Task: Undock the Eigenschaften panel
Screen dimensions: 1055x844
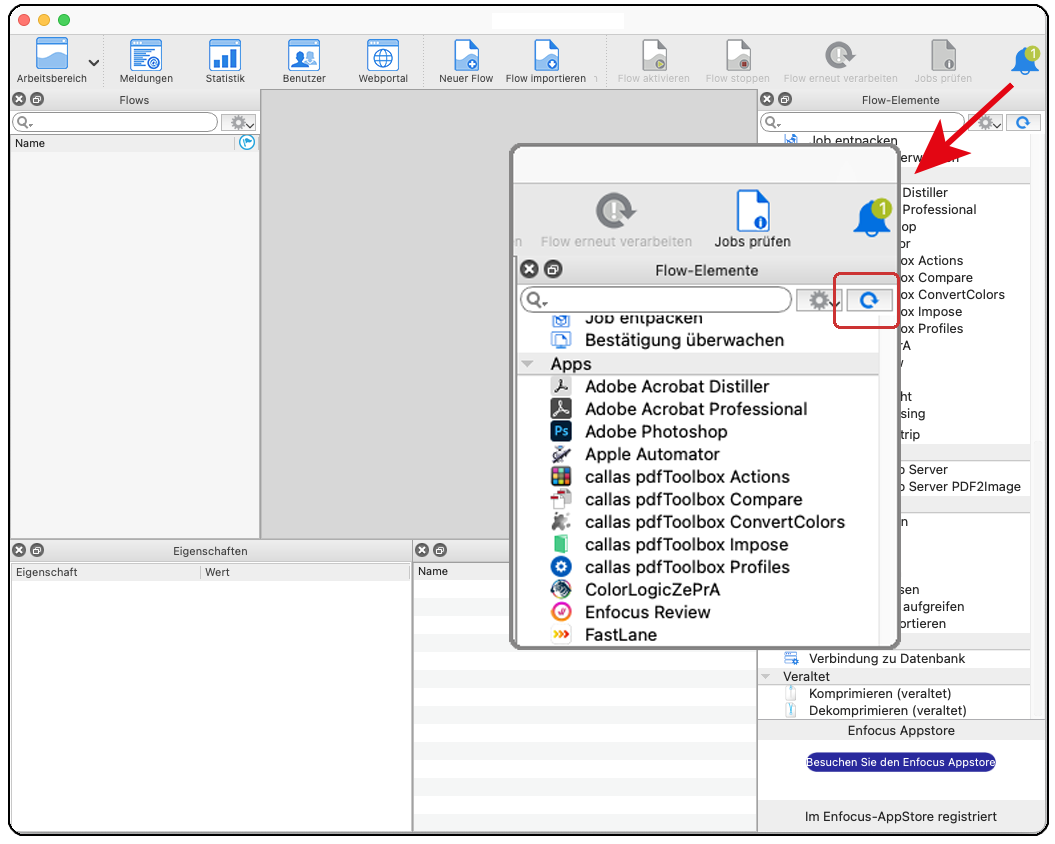Action: click(x=37, y=550)
